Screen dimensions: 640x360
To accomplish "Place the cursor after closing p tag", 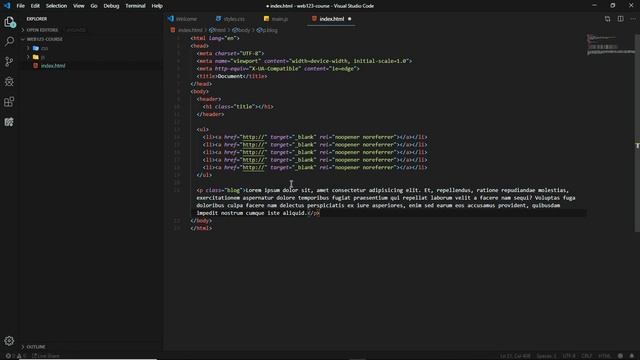I will [320, 213].
